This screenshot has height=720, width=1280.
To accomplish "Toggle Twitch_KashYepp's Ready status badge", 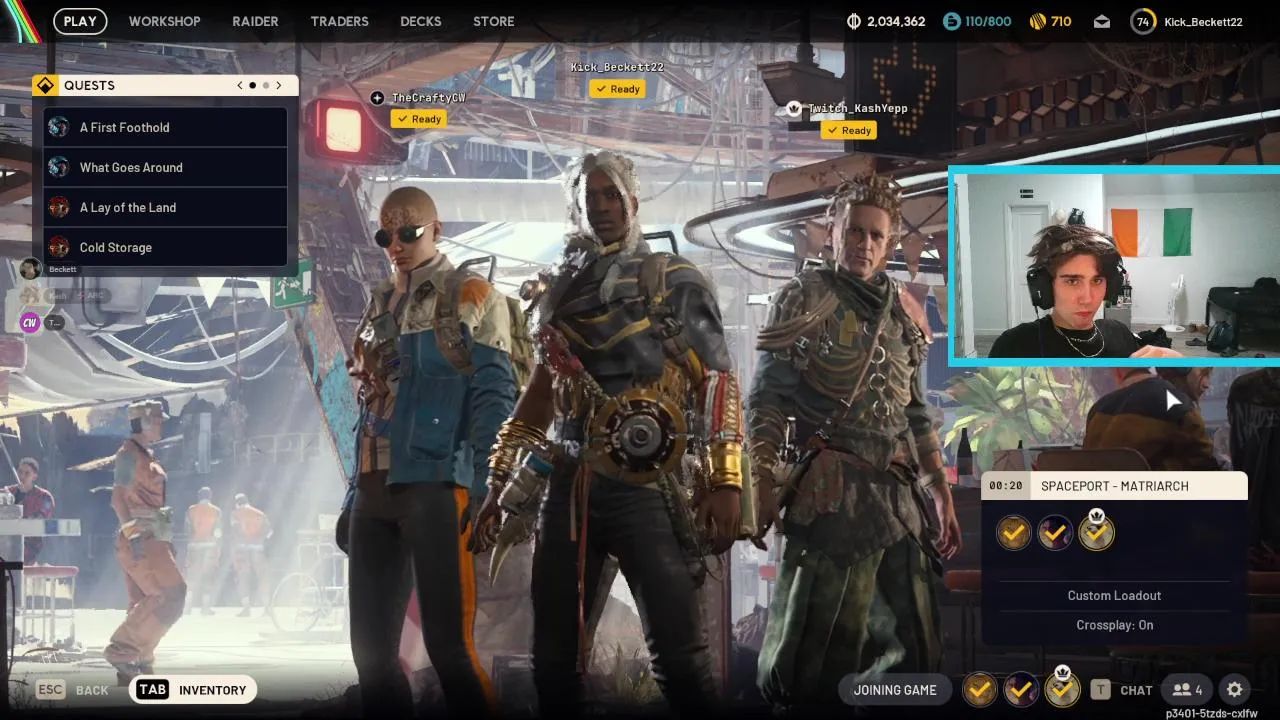I will pyautogui.click(x=848, y=130).
